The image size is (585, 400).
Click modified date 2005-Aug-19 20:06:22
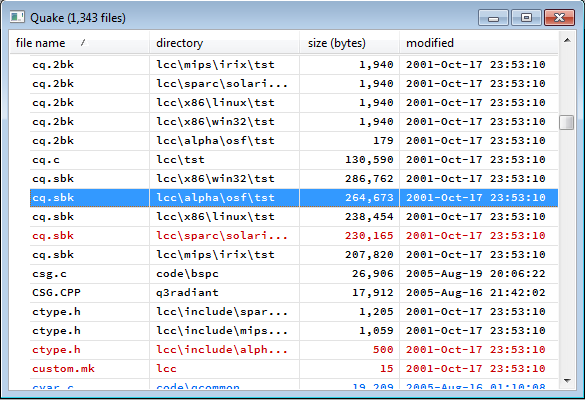click(476, 274)
